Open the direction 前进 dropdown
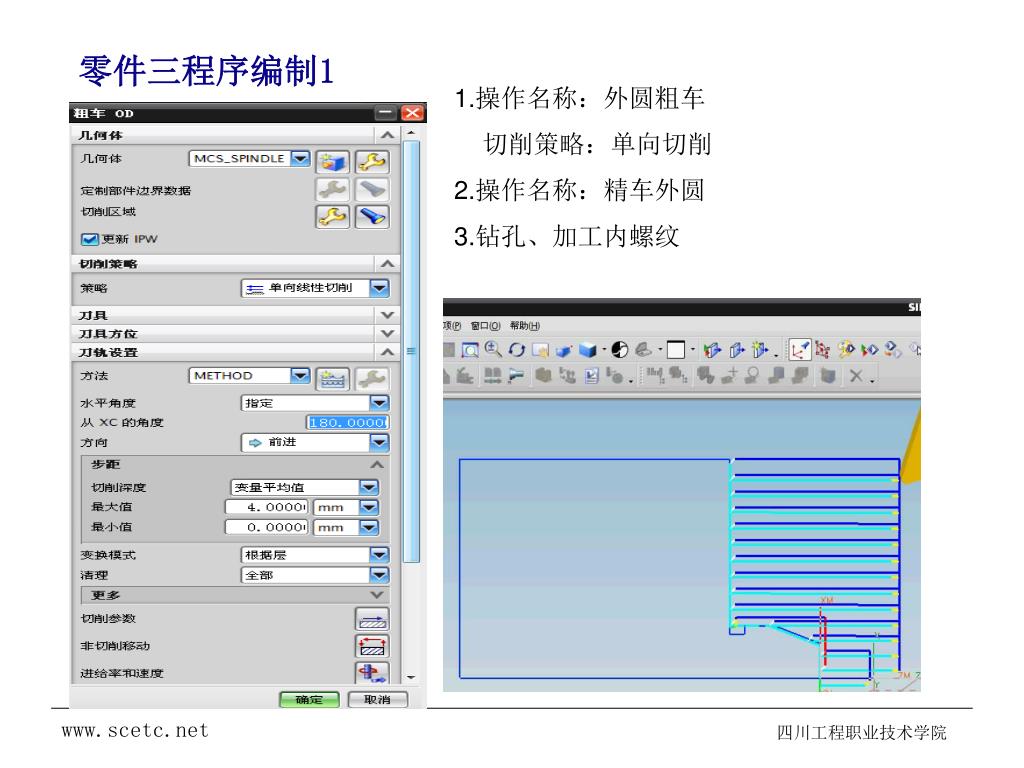The image size is (1024, 768). (x=379, y=442)
